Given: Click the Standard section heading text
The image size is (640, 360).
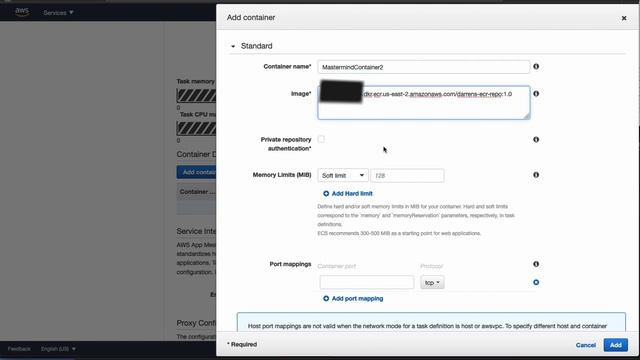Looking at the screenshot, I should point(256,46).
